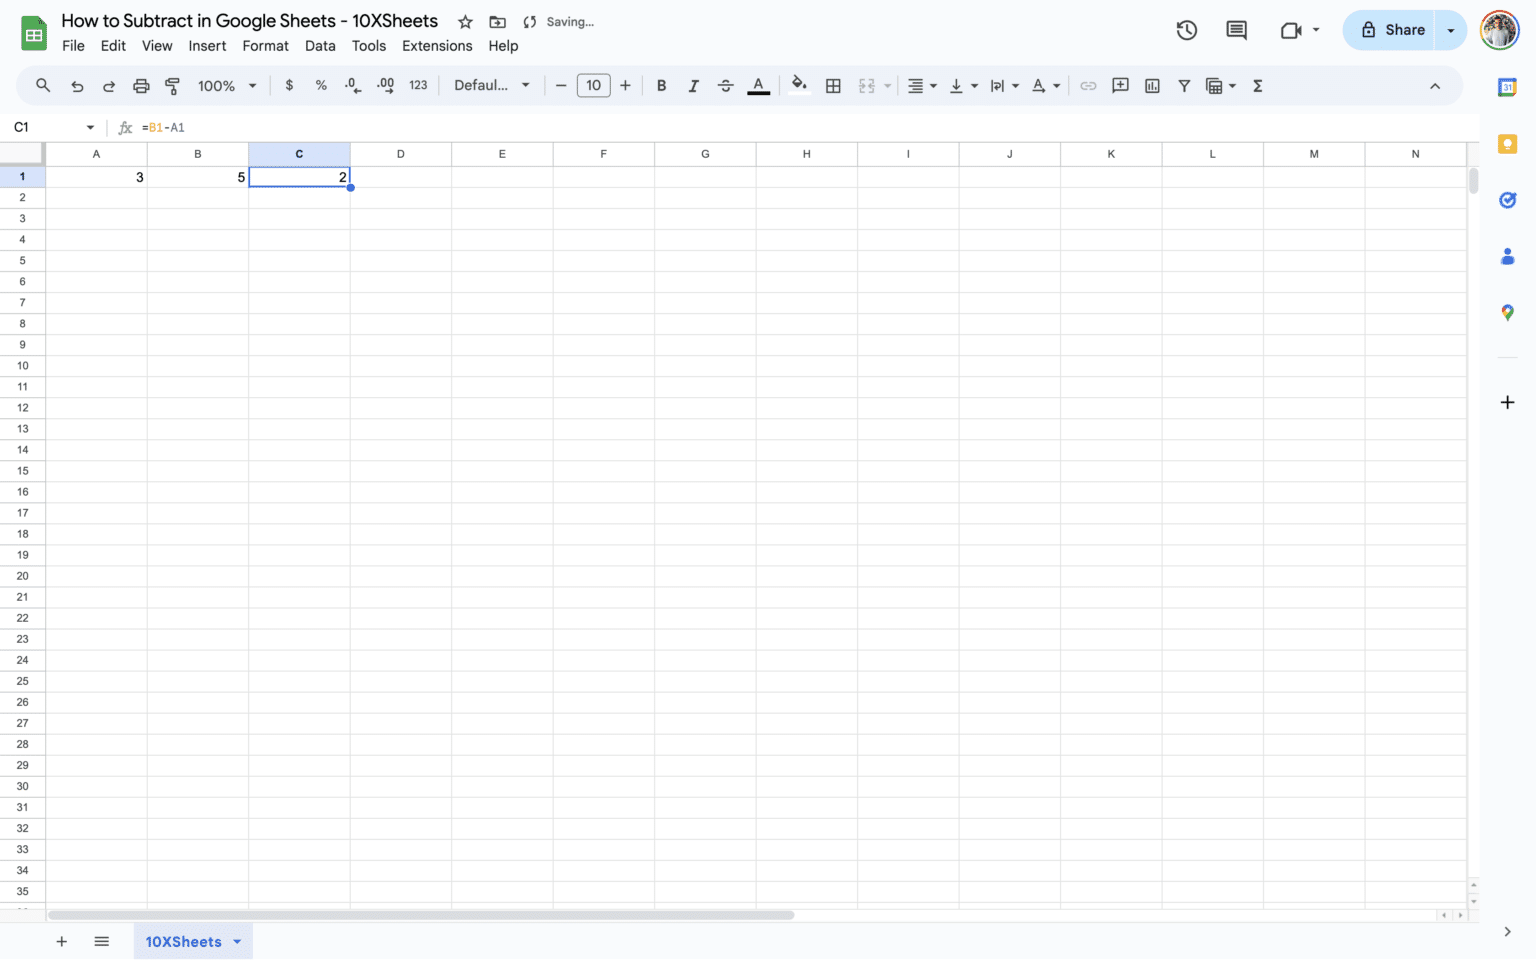Hide the side panel with the arrow
This screenshot has height=960, width=1536.
tap(1508, 929)
